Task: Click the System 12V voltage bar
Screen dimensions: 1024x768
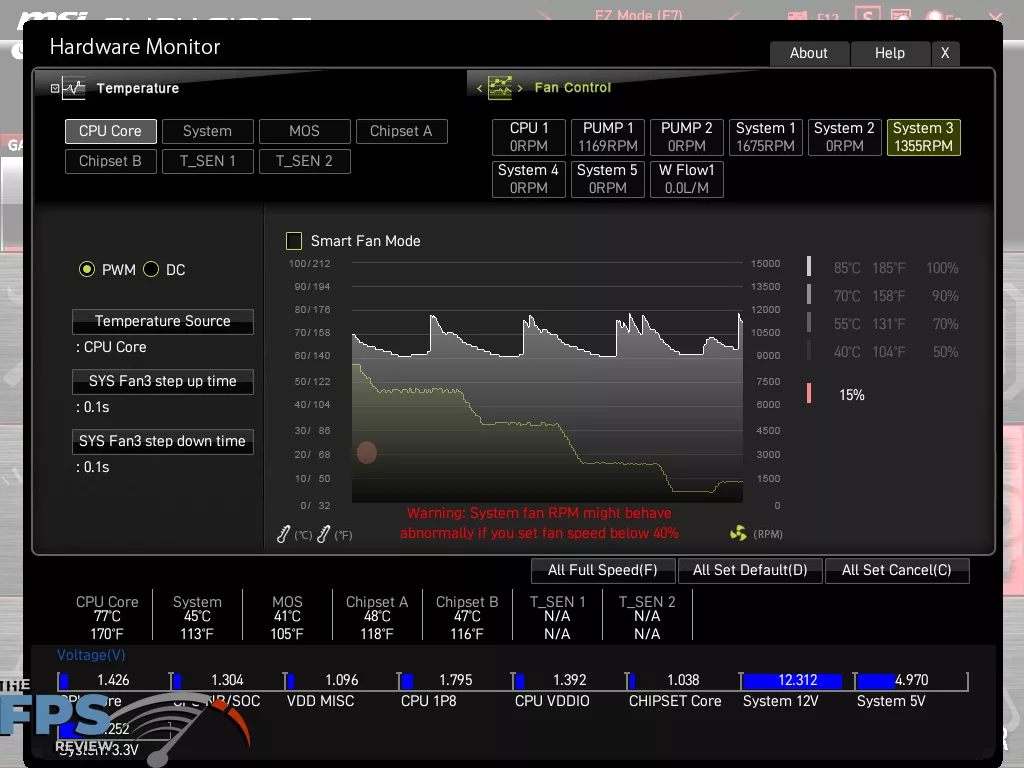Action: click(797, 681)
